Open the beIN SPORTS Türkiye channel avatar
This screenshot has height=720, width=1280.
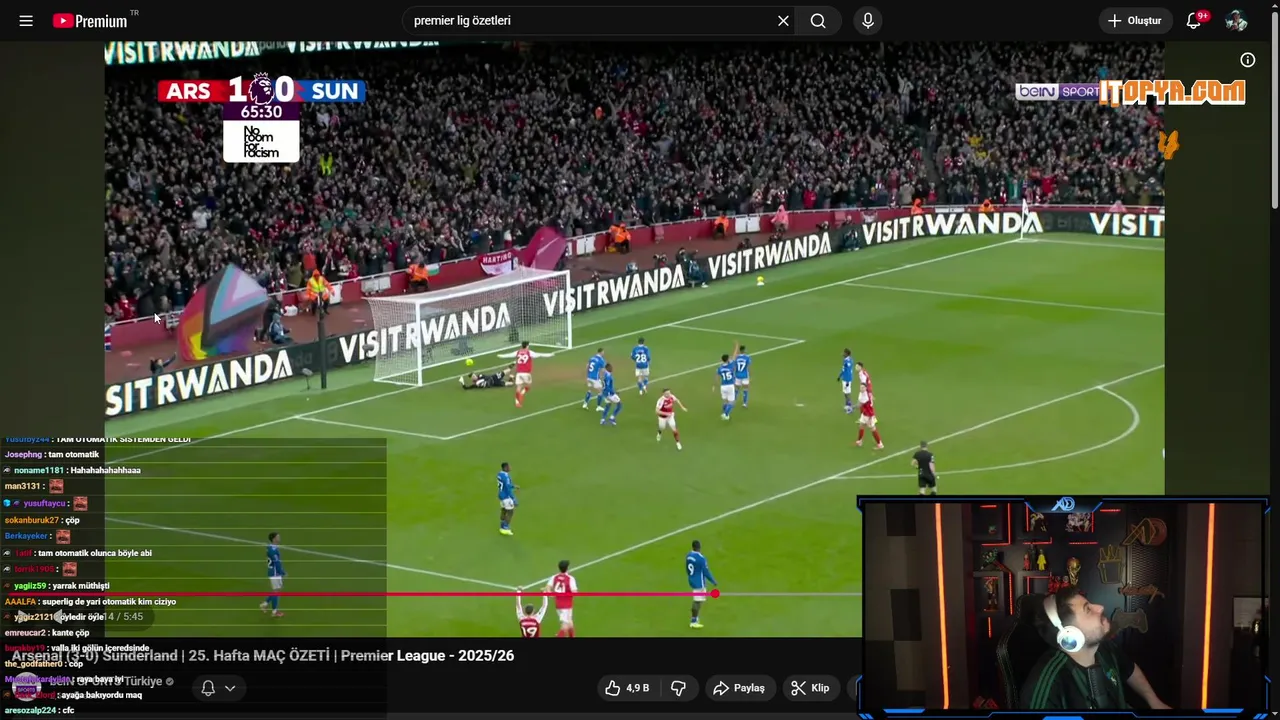(x=26, y=688)
